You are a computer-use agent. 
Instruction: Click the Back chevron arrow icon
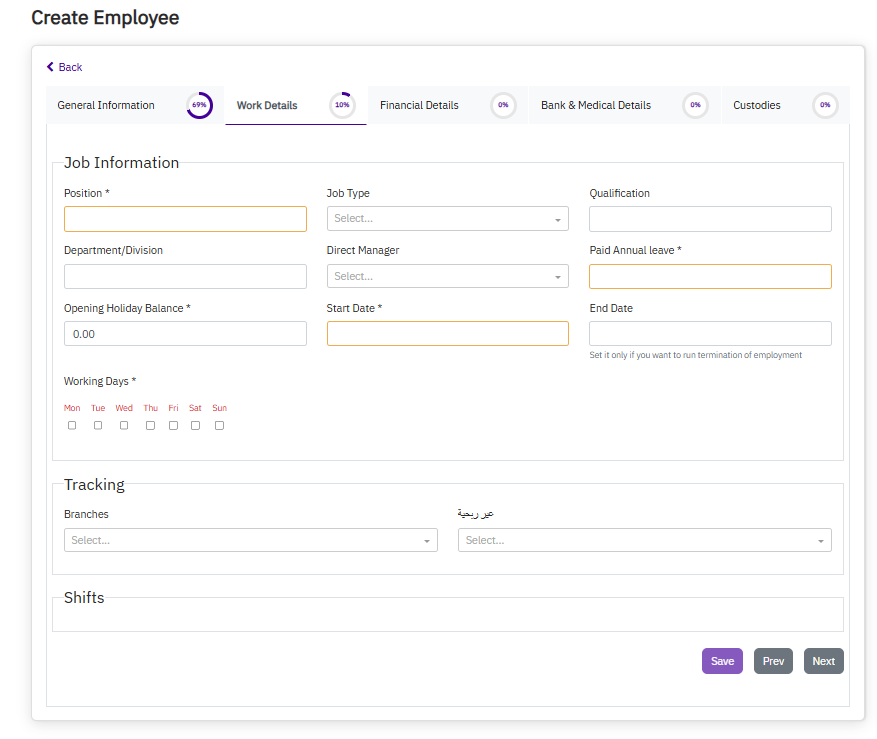point(50,67)
